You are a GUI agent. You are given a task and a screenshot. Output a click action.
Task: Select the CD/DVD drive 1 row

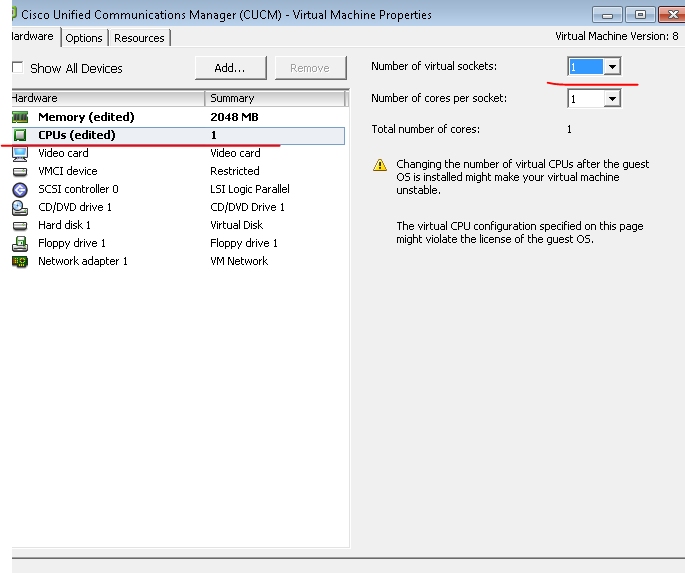point(178,207)
